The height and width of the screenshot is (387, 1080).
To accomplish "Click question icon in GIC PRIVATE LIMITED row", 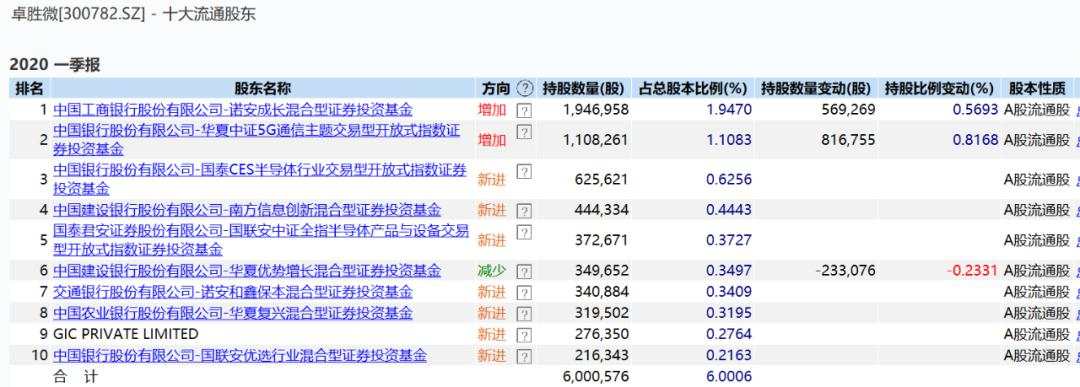I will click(524, 335).
